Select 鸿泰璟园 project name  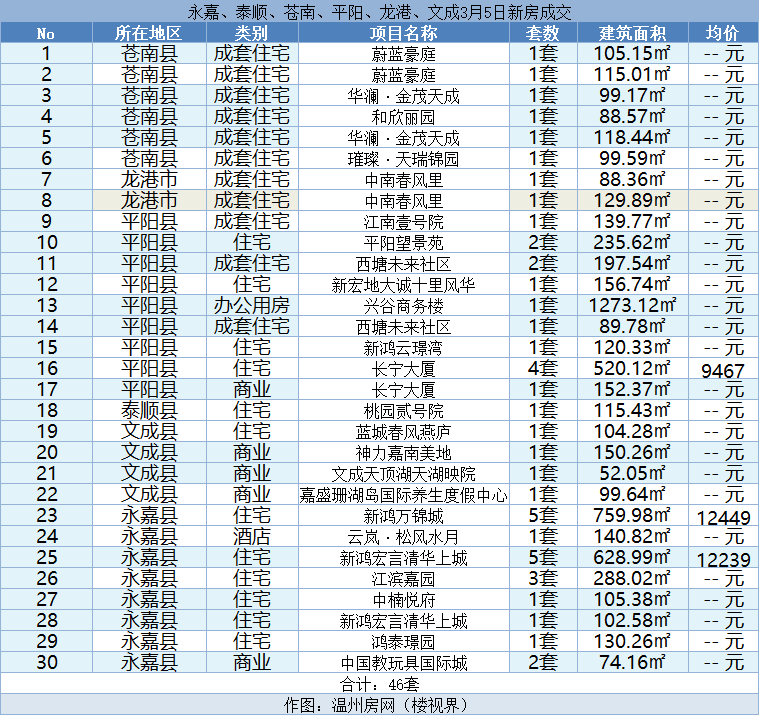coord(404,641)
